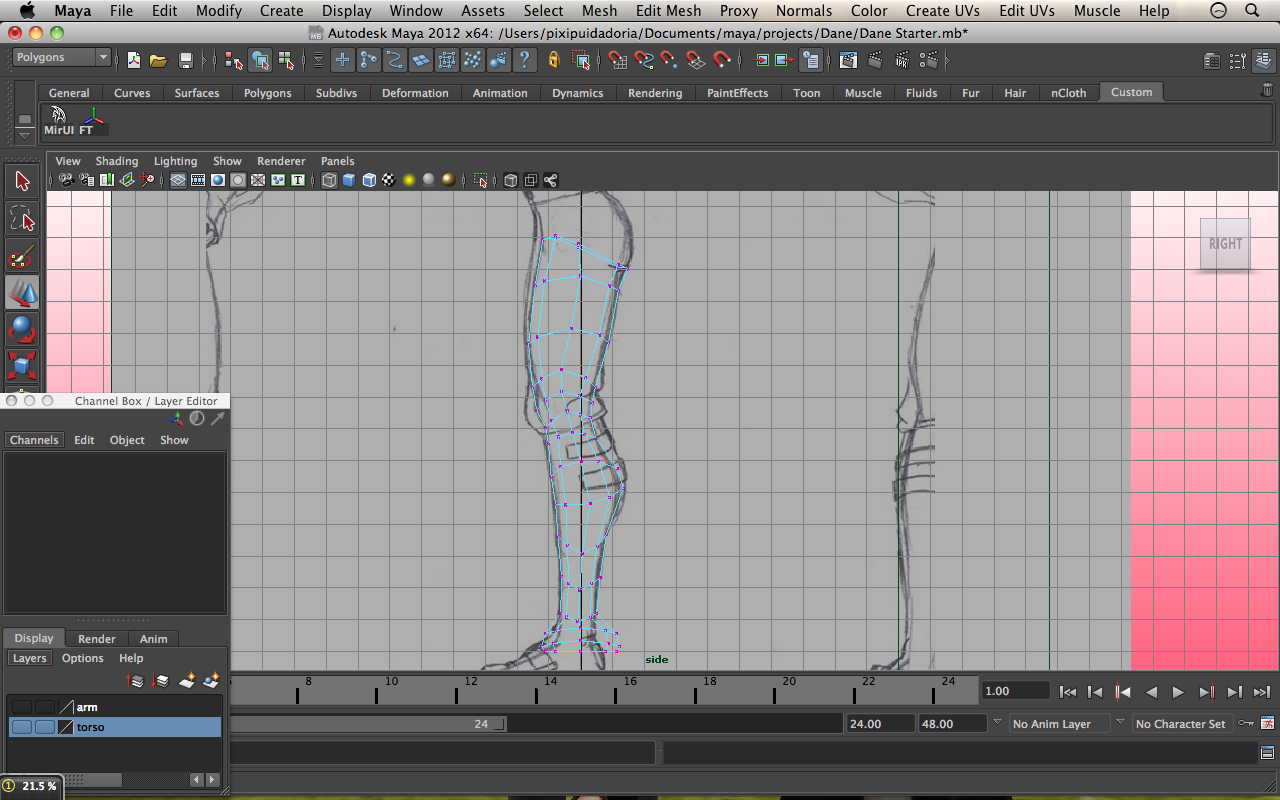The width and height of the screenshot is (1280, 800).
Task: Toggle visibility box of arm layer
Action: (x=21, y=707)
